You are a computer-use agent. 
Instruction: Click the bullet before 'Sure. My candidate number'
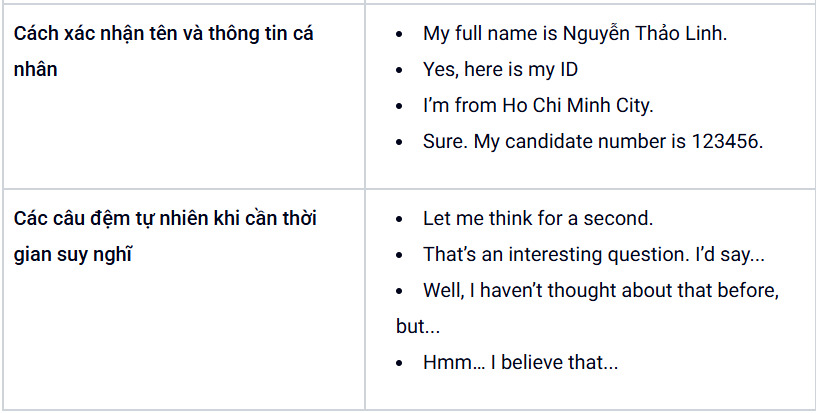pyautogui.click(x=399, y=142)
